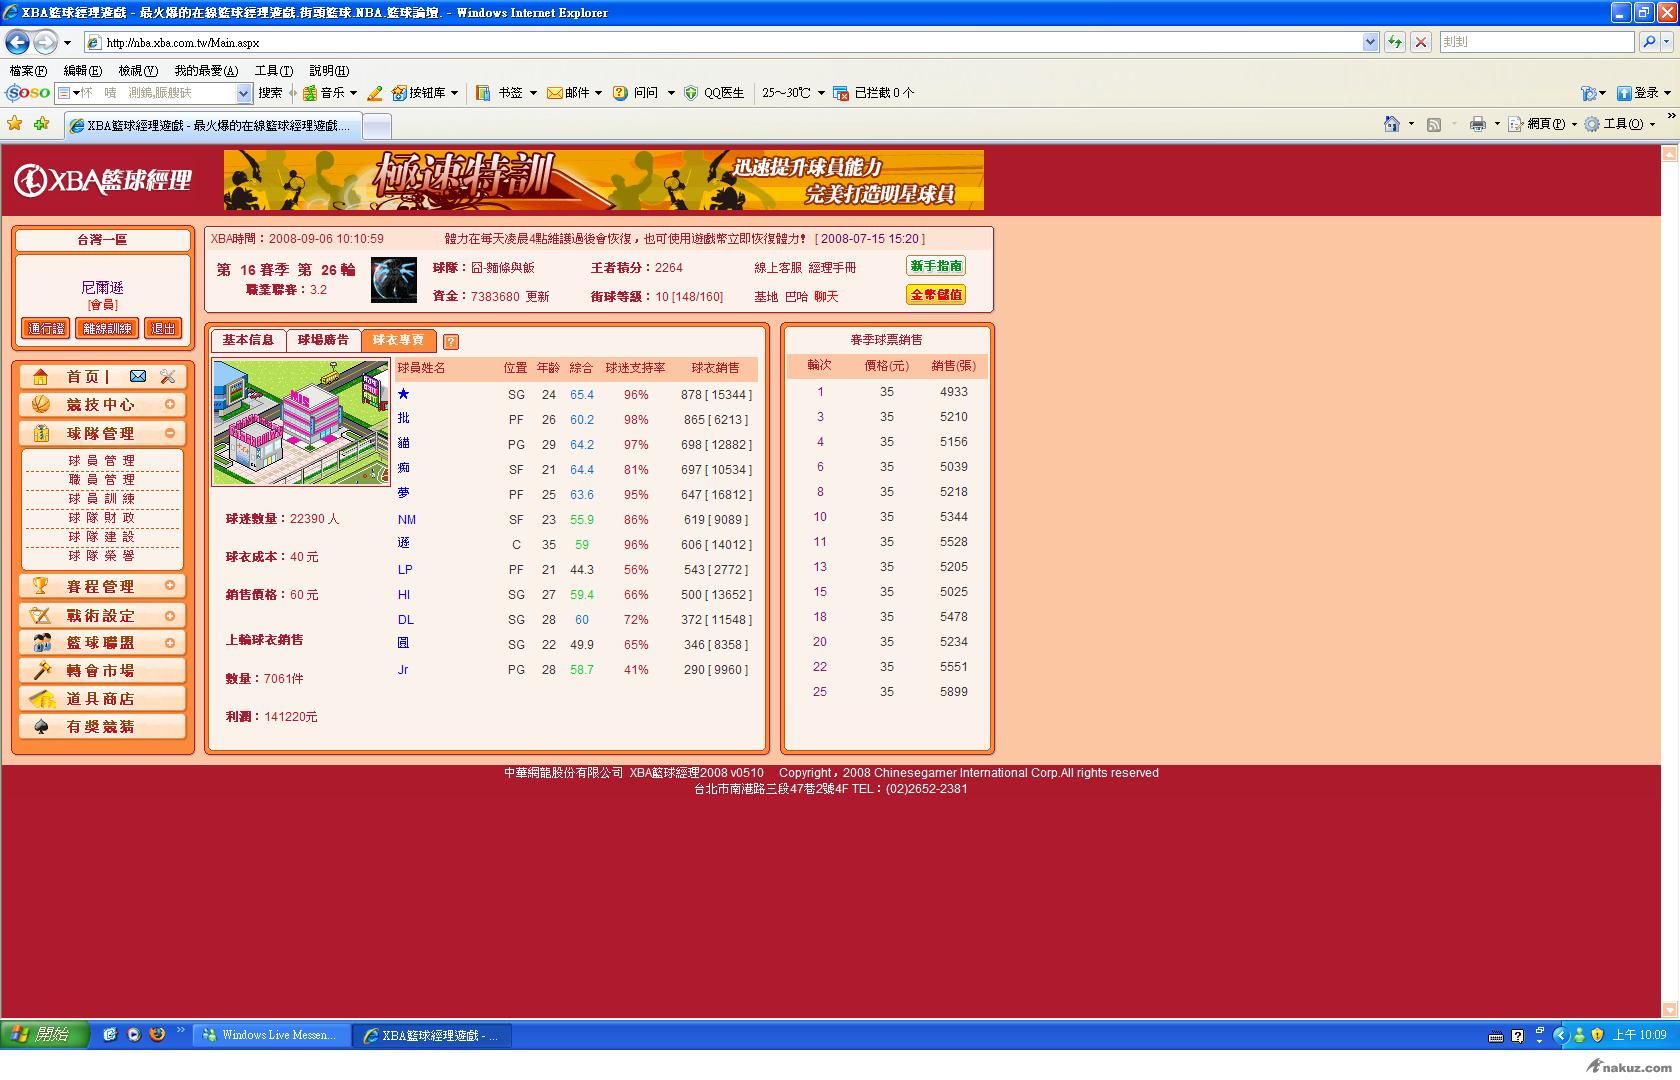Expand the 競技中心 menu with its plus toggle

pos(170,404)
